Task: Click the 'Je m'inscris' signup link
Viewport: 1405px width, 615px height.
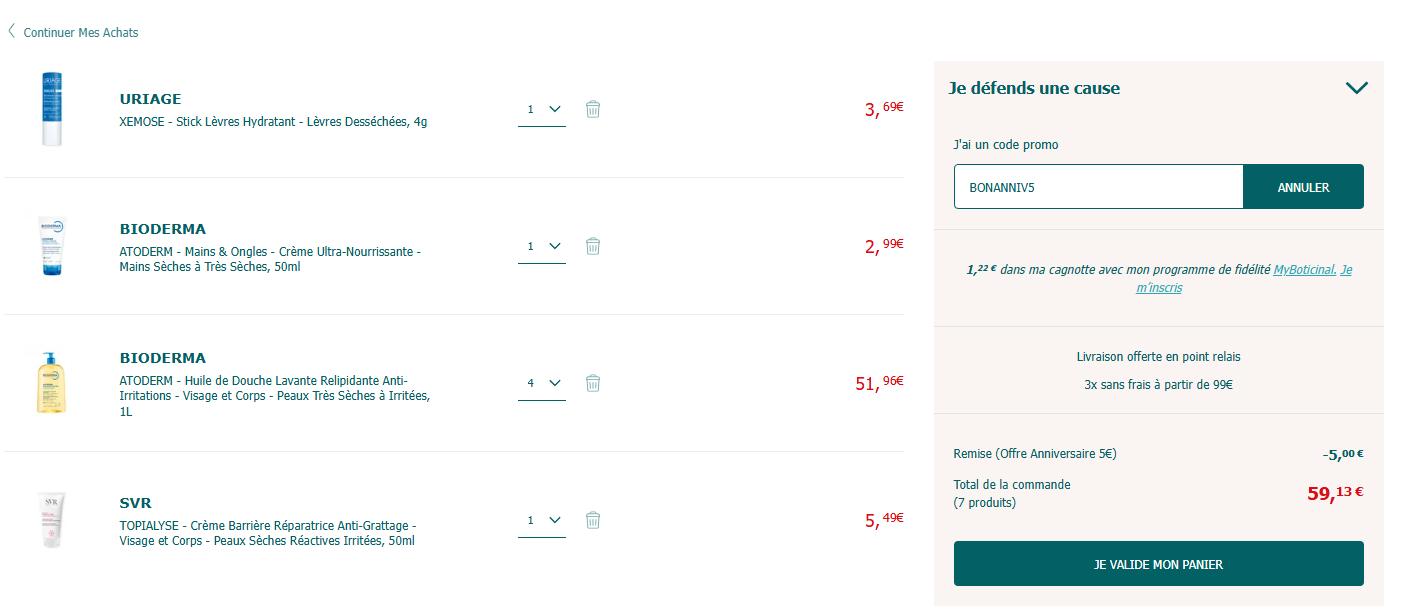Action: (1159, 288)
